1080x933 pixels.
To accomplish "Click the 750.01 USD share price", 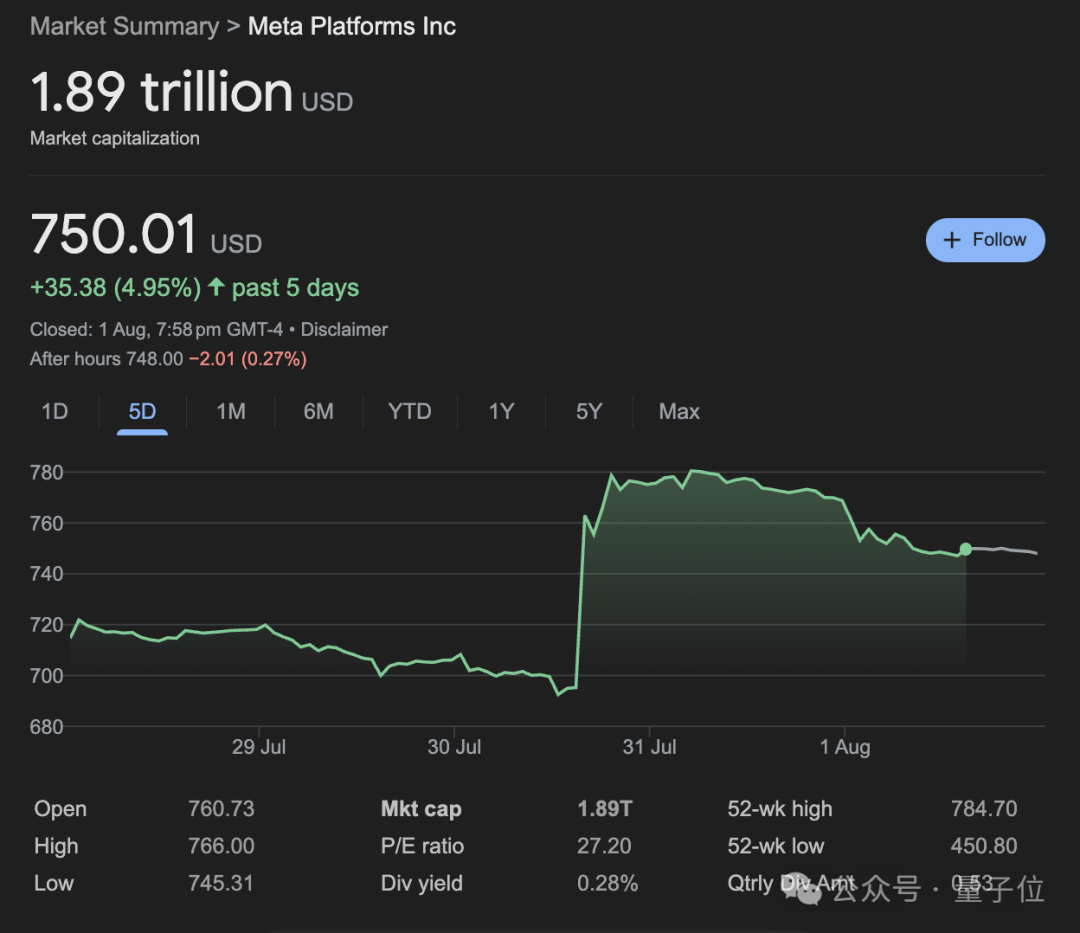I will 145,236.
